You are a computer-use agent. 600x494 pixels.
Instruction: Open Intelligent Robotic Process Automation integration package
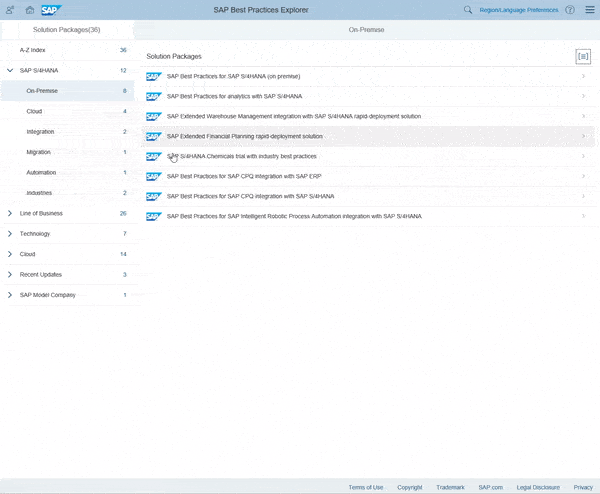tap(294, 216)
